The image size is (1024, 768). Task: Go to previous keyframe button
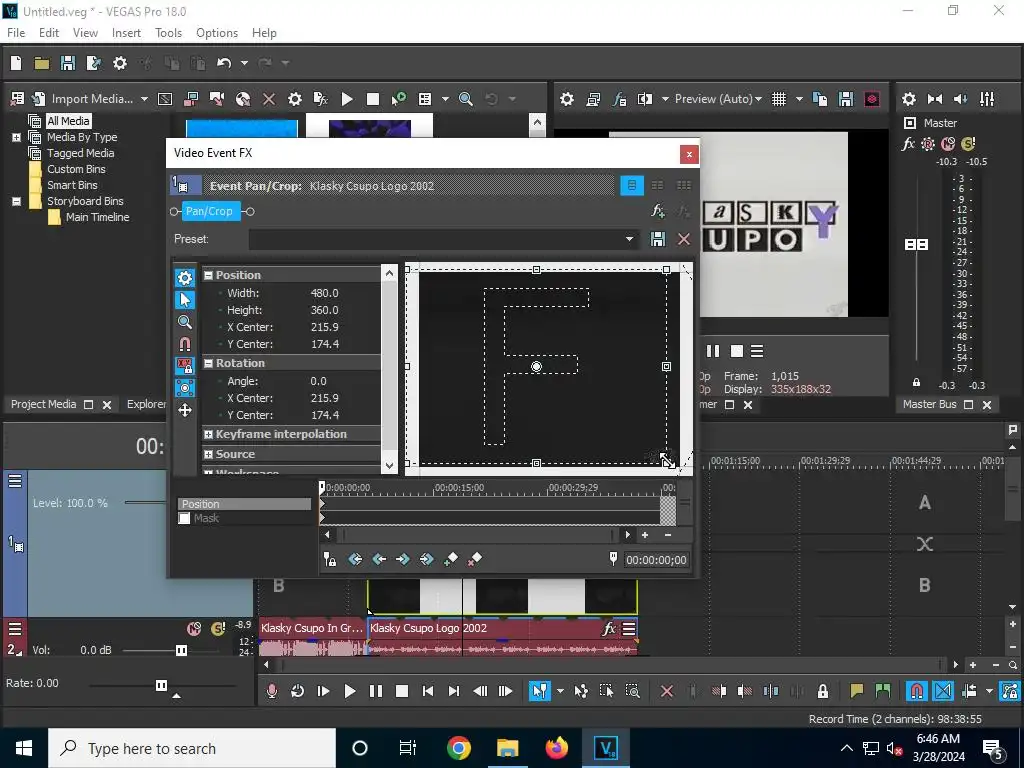pos(379,559)
